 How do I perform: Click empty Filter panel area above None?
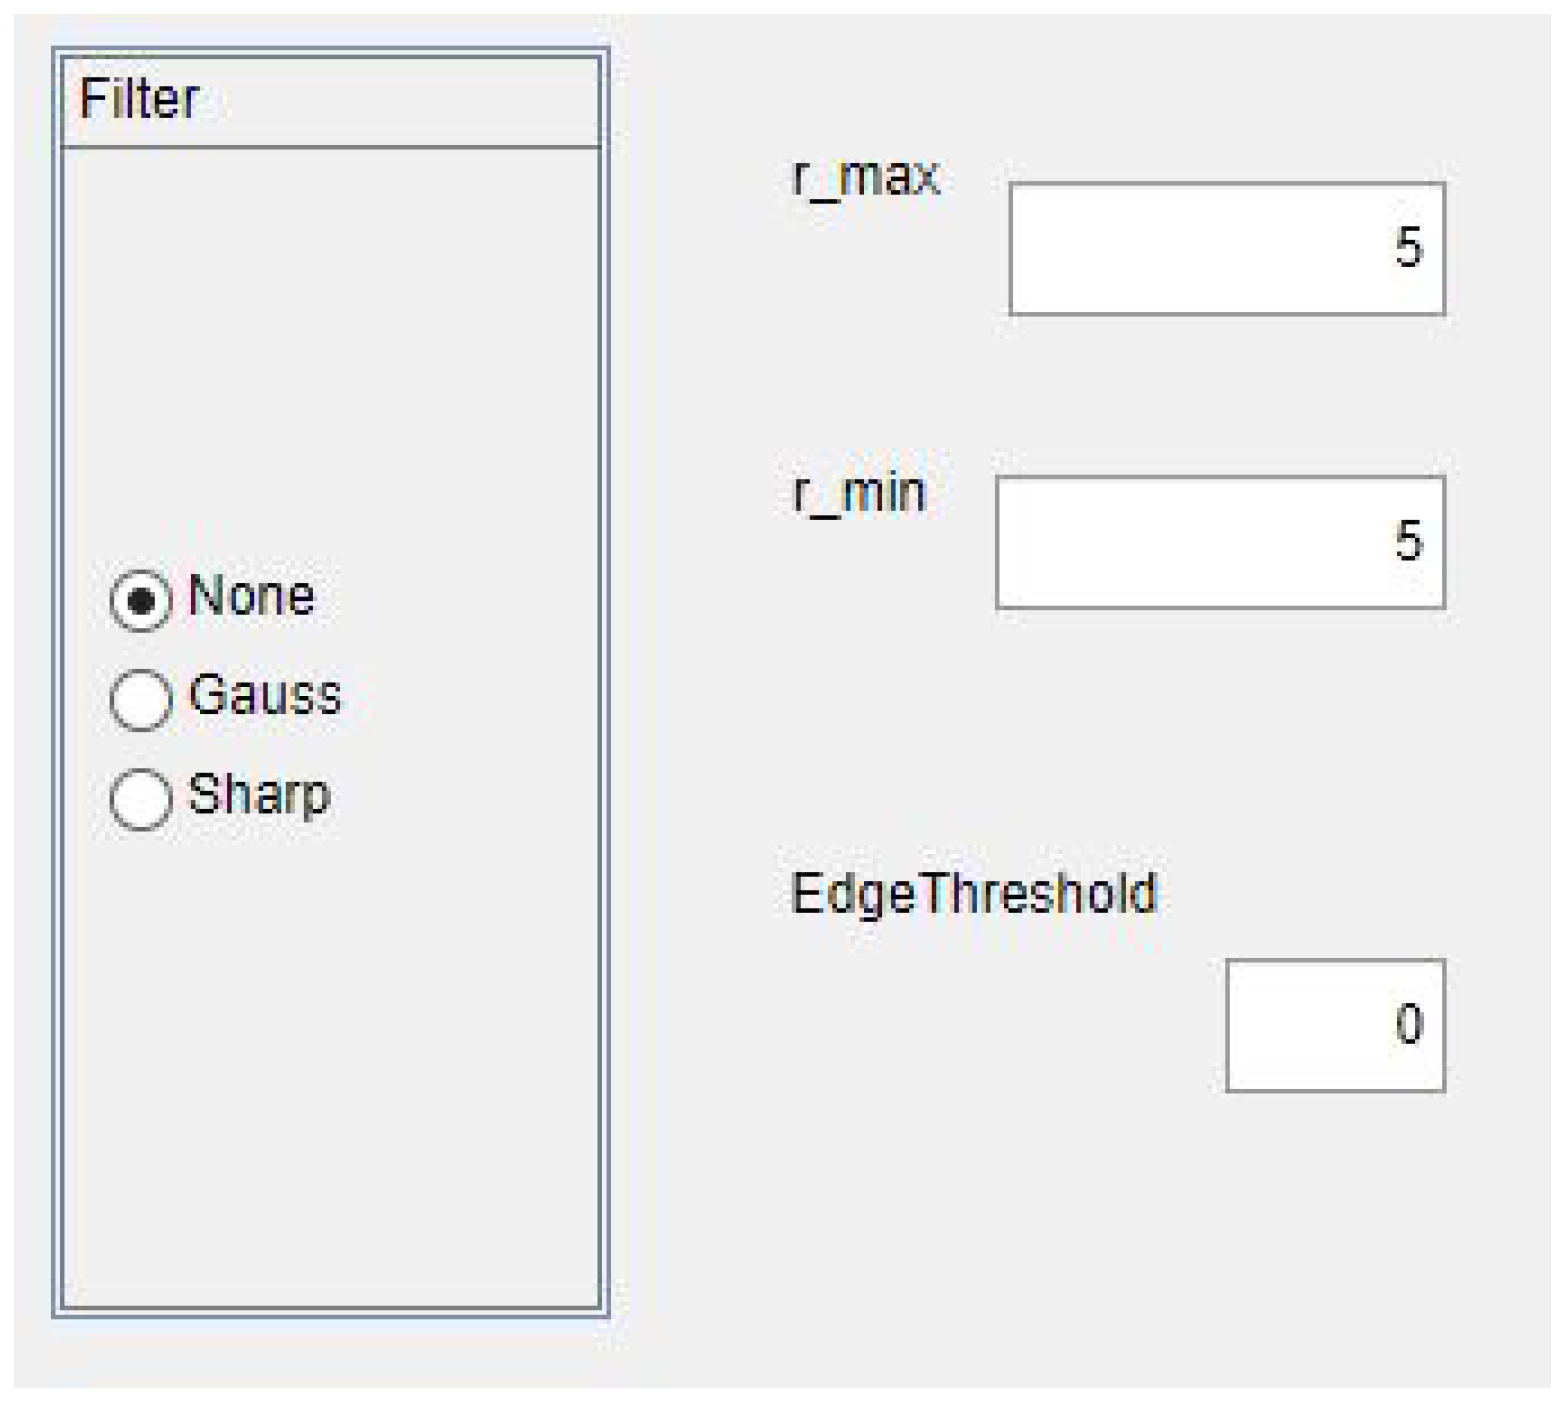[330, 350]
